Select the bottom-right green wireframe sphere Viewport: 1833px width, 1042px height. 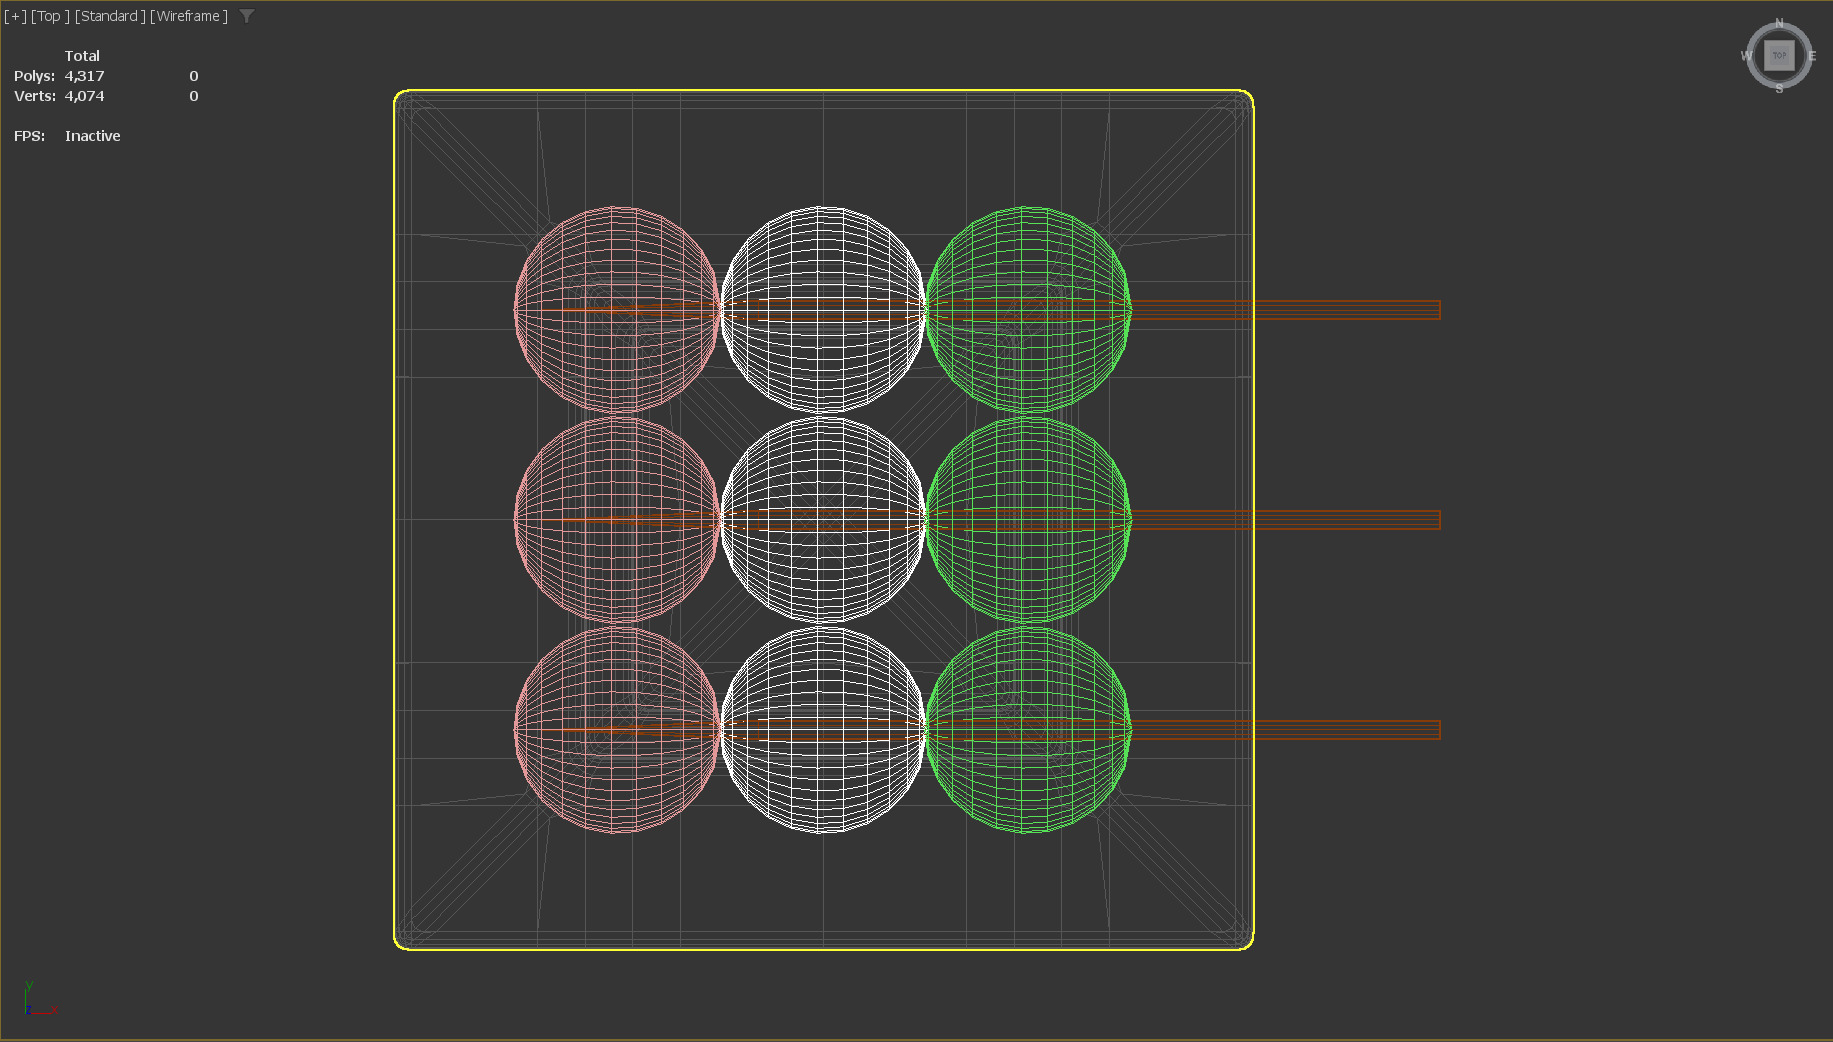click(1029, 730)
